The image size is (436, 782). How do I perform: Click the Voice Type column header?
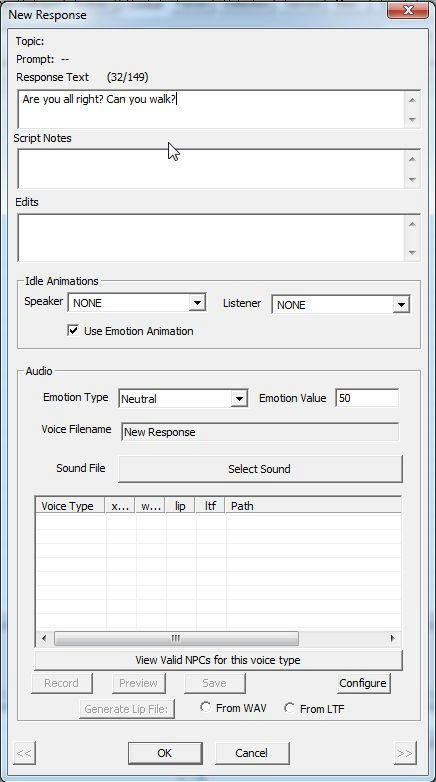pos(70,506)
